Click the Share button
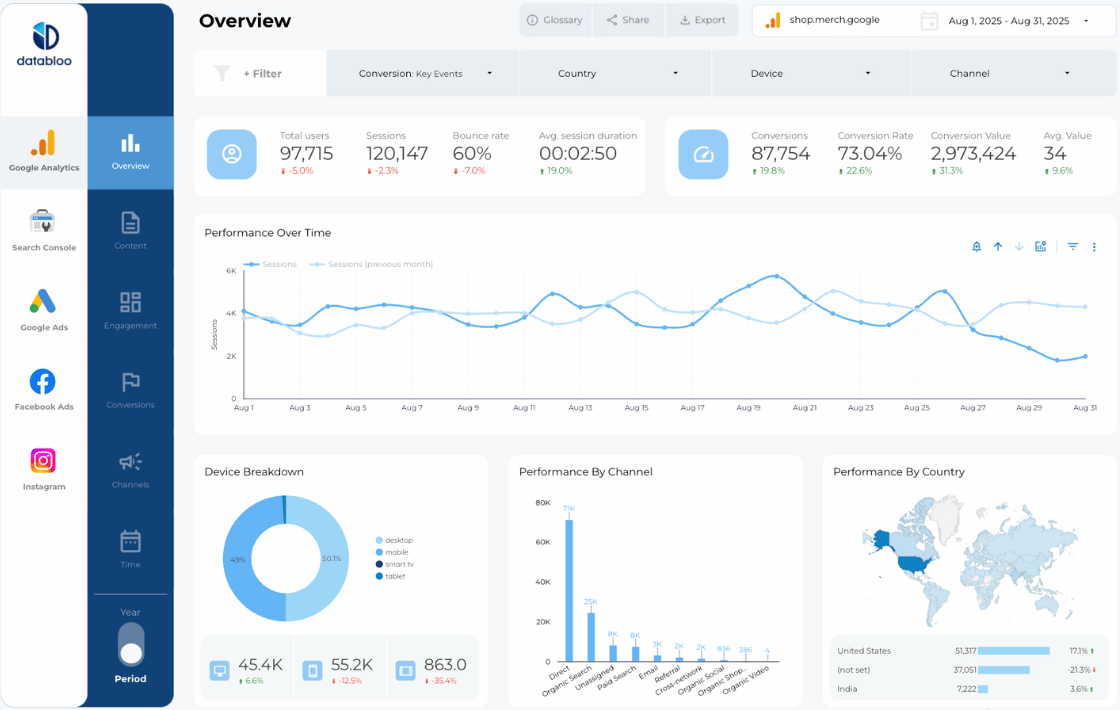 point(628,20)
